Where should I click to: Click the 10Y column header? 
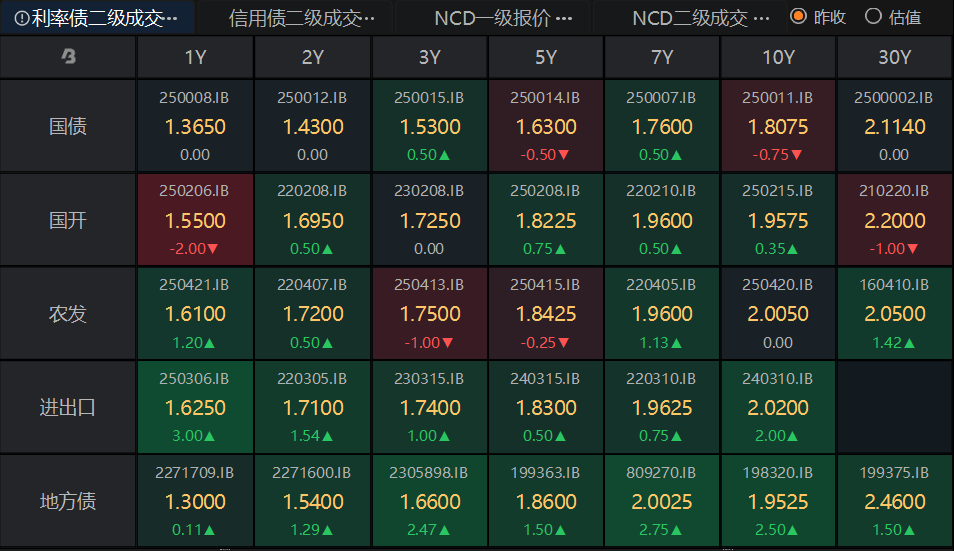click(778, 57)
